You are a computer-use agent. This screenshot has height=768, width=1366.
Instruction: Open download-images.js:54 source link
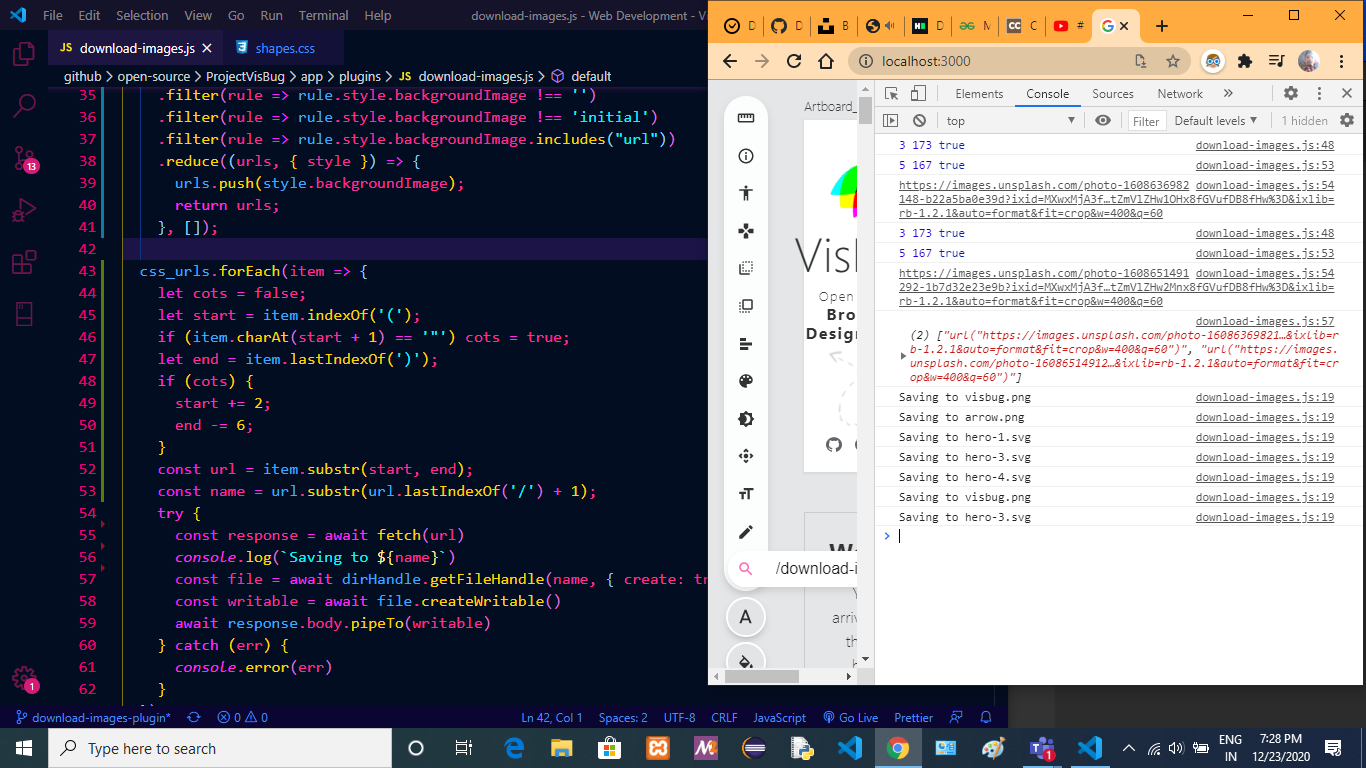tap(1265, 185)
